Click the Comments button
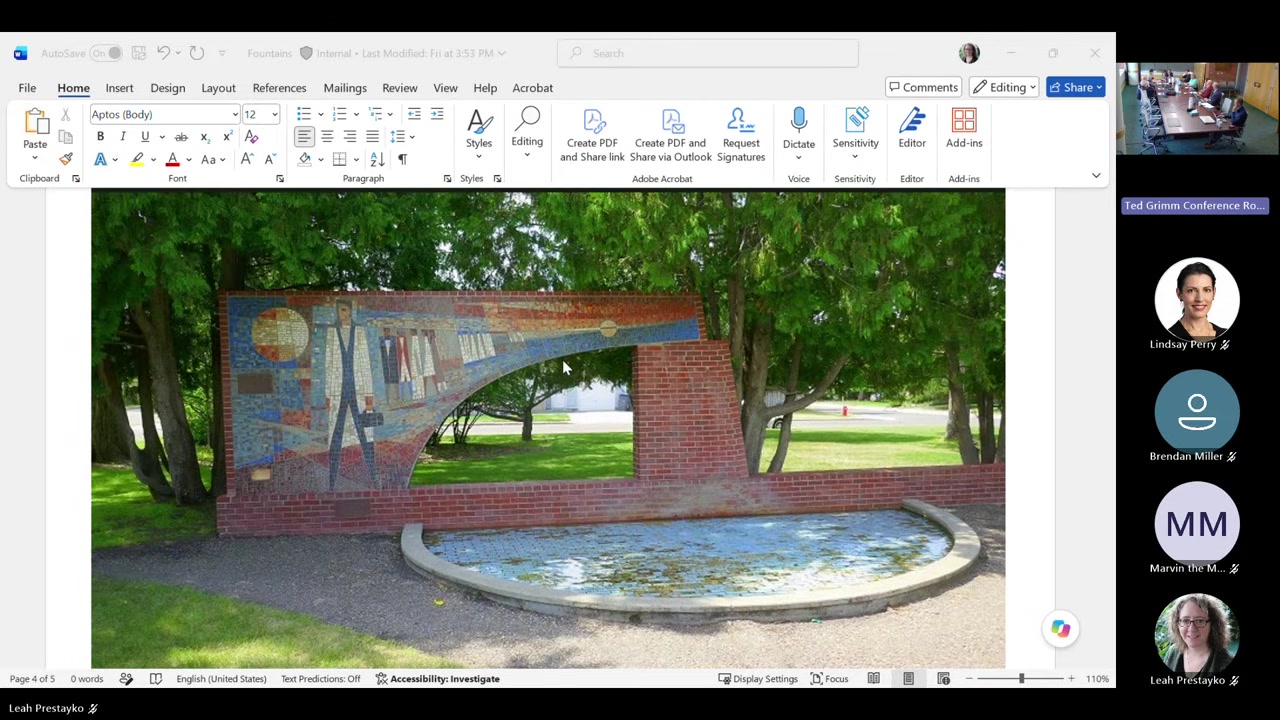1280x720 pixels. point(923,87)
